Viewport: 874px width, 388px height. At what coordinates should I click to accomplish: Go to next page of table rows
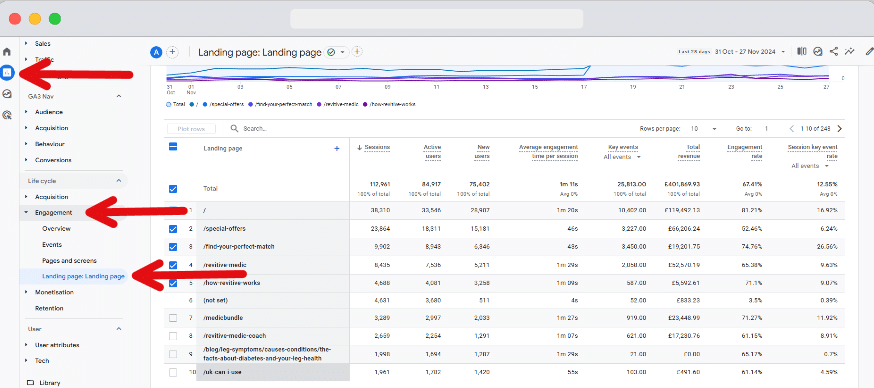(x=840, y=129)
